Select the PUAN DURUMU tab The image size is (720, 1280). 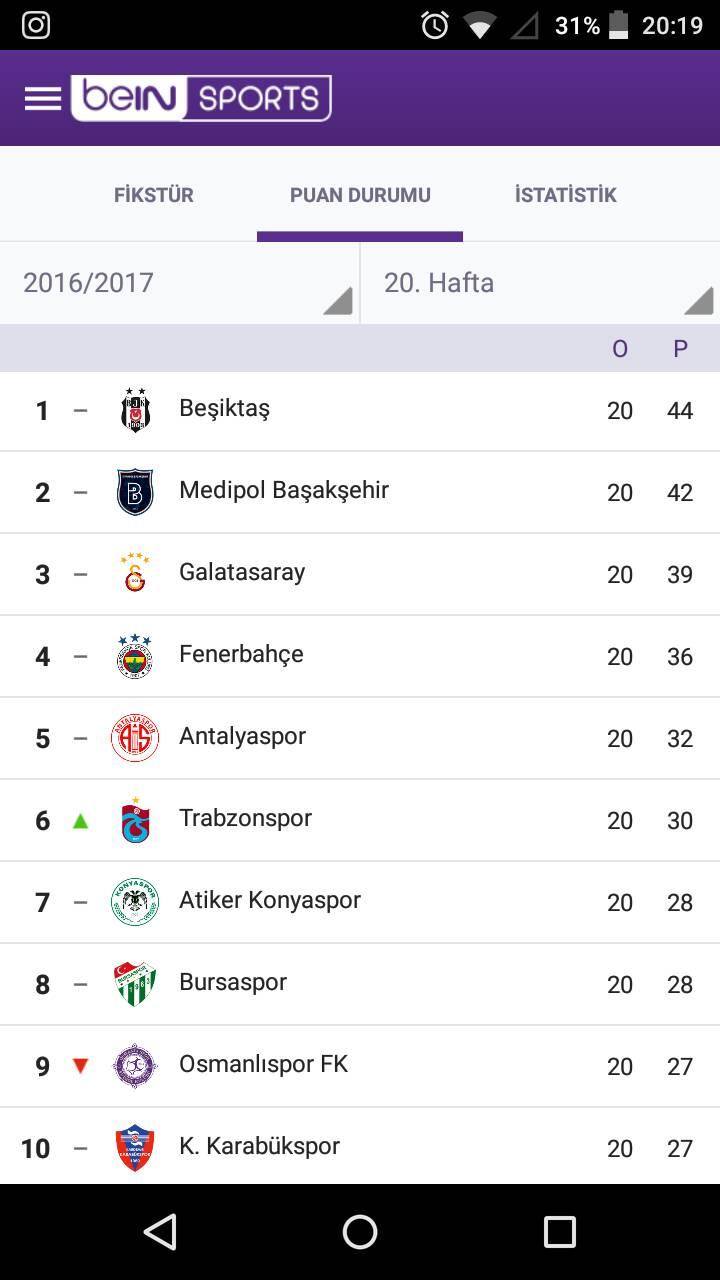pos(360,195)
